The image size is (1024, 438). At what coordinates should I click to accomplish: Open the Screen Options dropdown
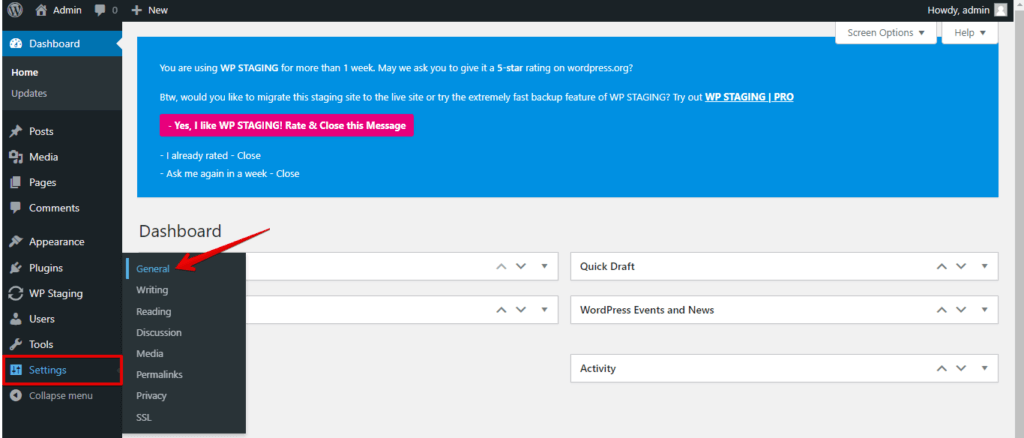886,33
